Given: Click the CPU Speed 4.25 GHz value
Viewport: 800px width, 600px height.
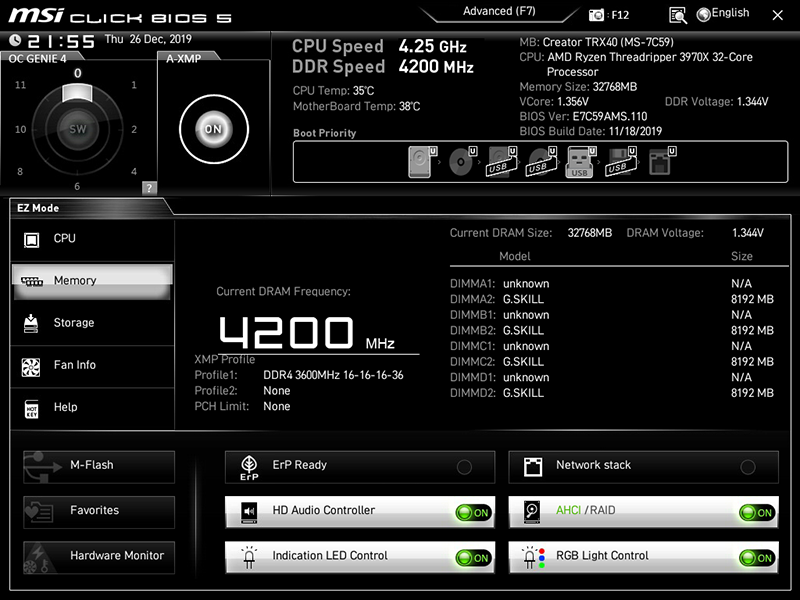Looking at the screenshot, I should pyautogui.click(x=433, y=46).
